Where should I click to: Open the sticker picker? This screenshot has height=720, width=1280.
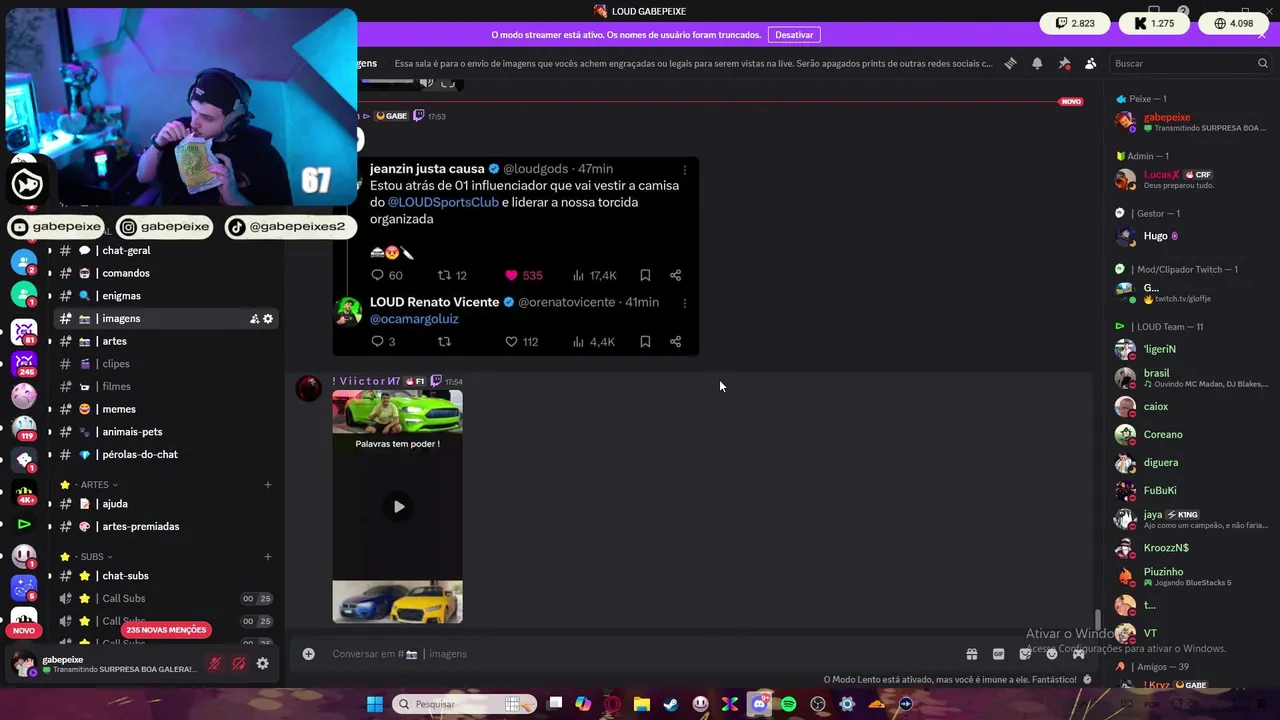[1025, 654]
